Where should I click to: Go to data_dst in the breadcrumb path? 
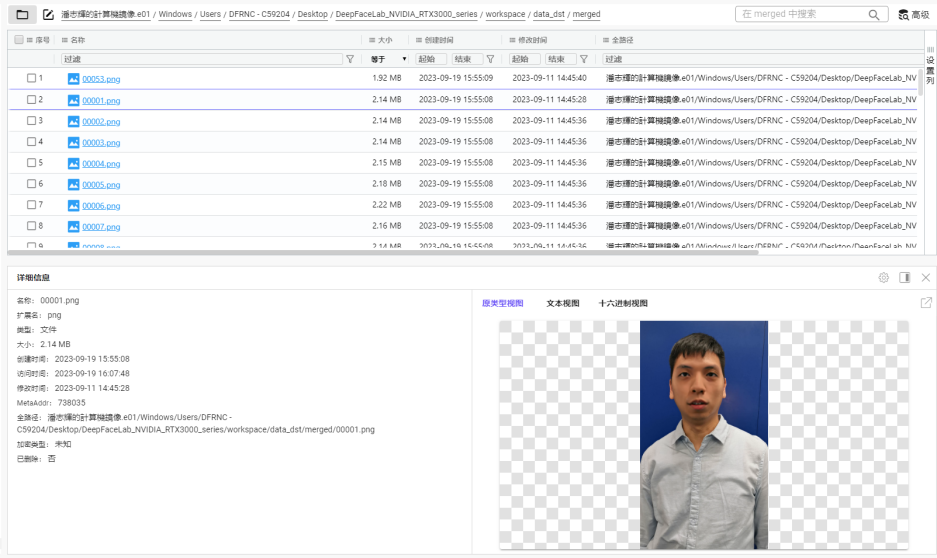549,14
